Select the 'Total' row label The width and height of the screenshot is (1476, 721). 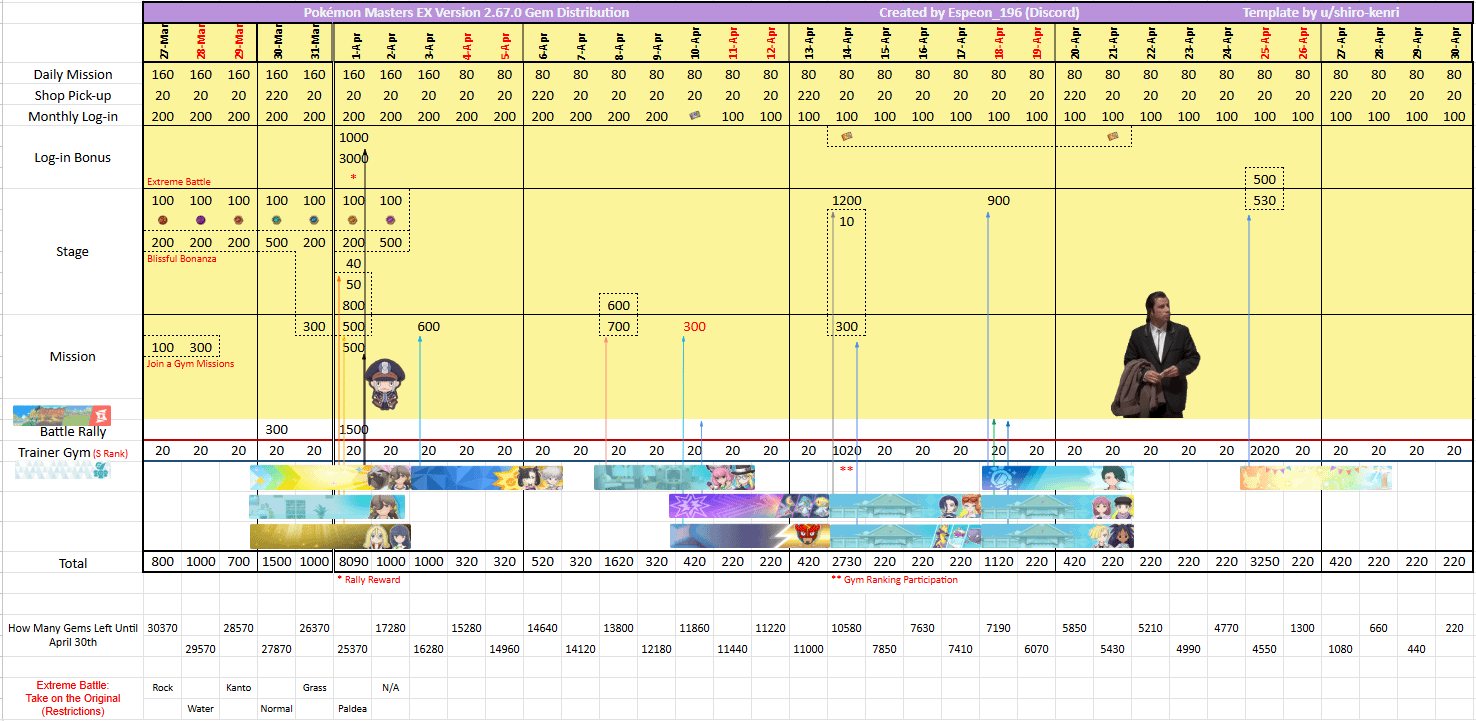73,564
